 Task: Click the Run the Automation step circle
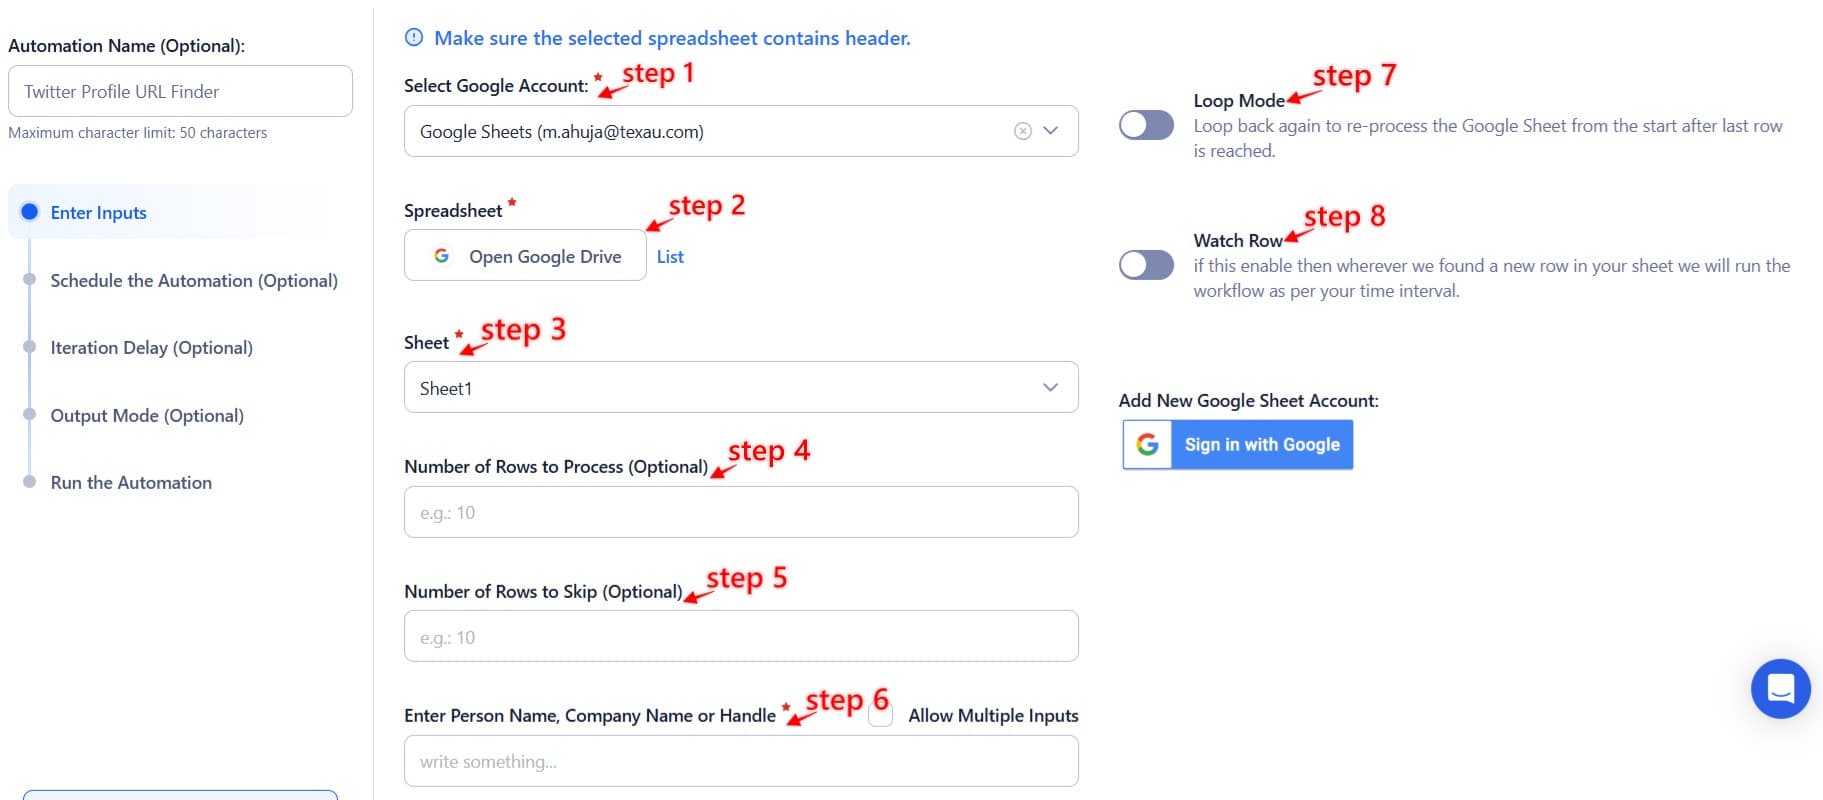tap(30, 482)
